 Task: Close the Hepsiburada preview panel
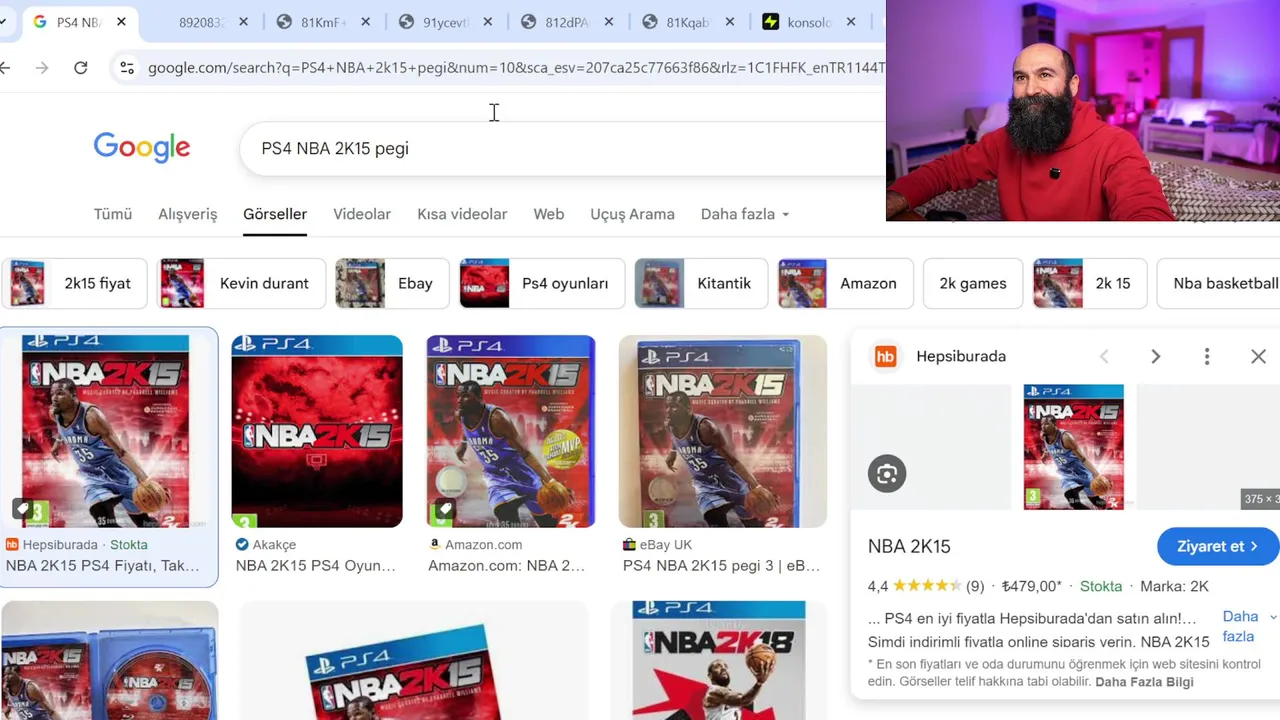(1258, 357)
